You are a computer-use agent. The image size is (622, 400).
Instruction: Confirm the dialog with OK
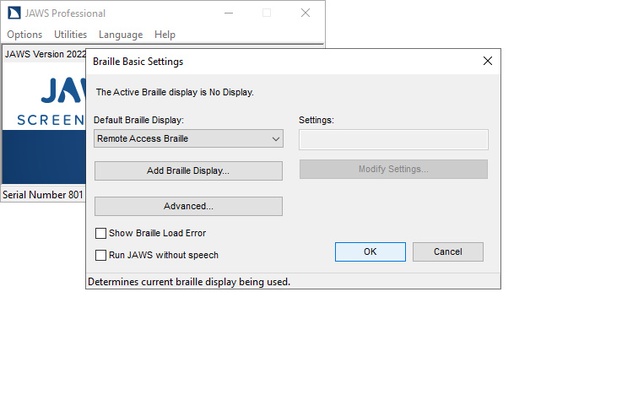click(369, 252)
